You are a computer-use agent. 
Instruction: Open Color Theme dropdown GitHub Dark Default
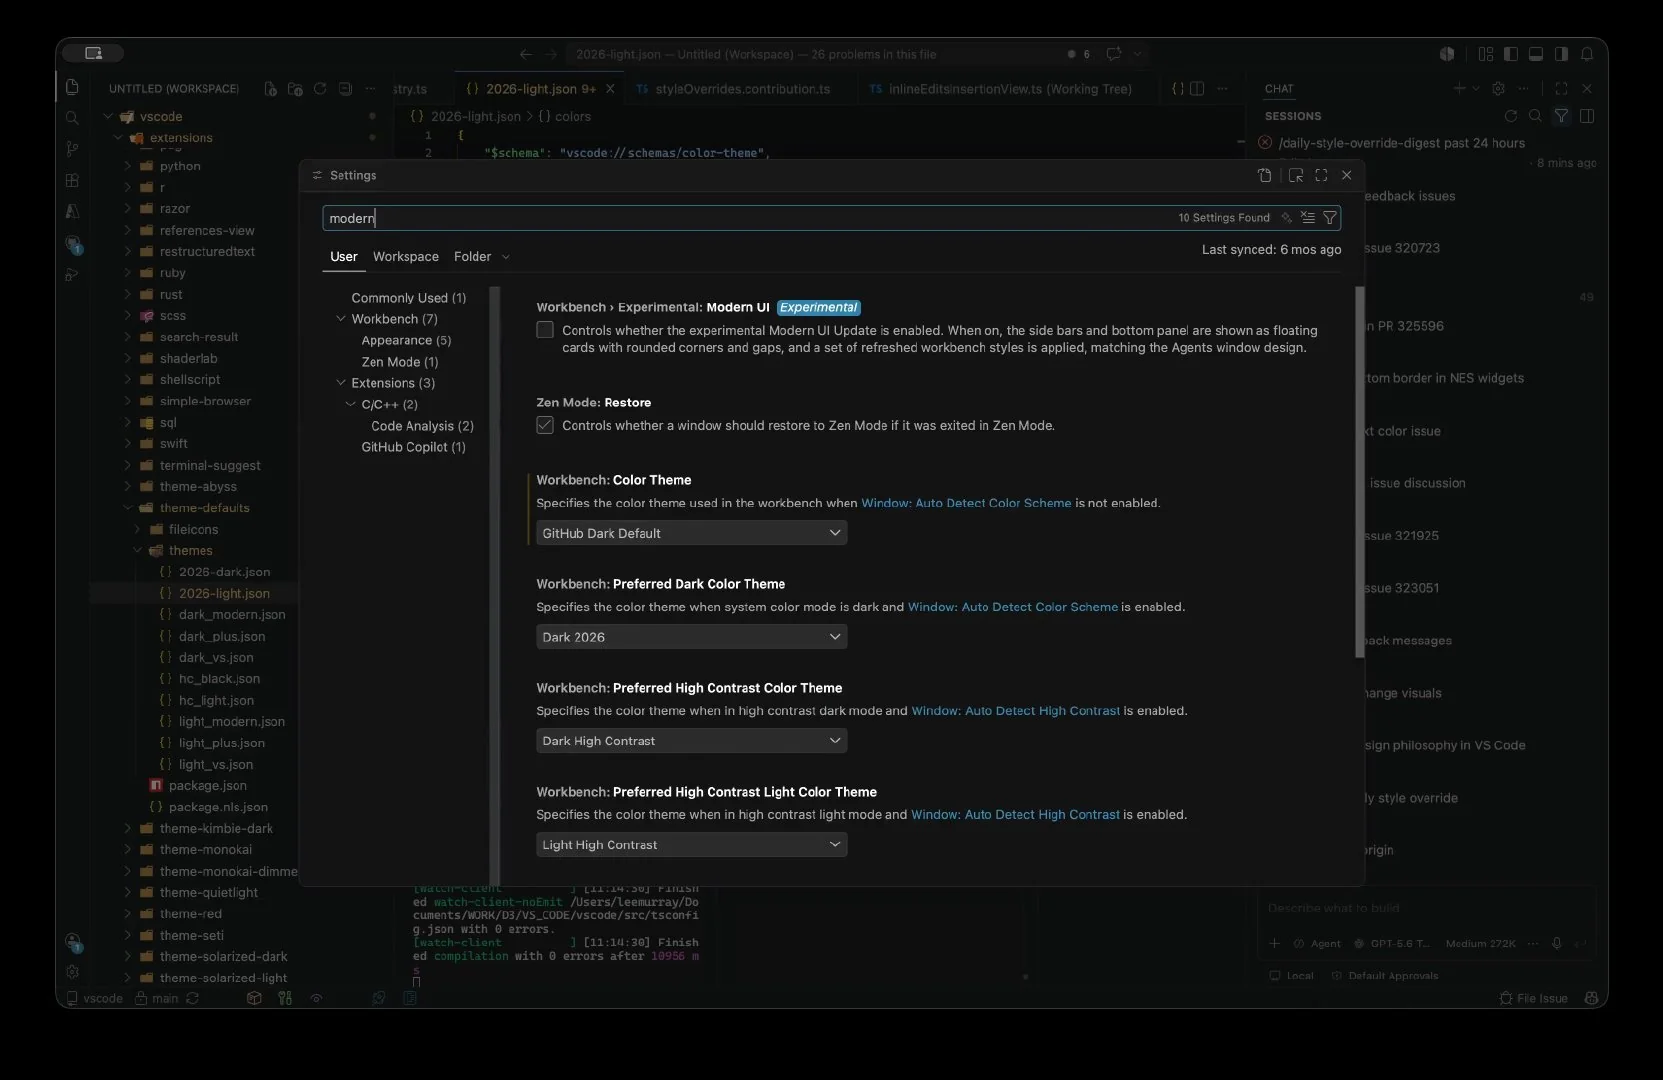point(691,533)
